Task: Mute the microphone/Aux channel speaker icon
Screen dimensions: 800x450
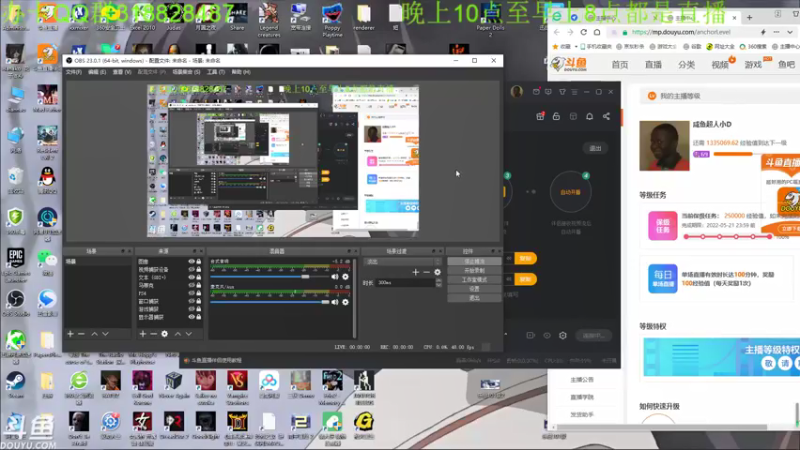Action: [x=335, y=302]
